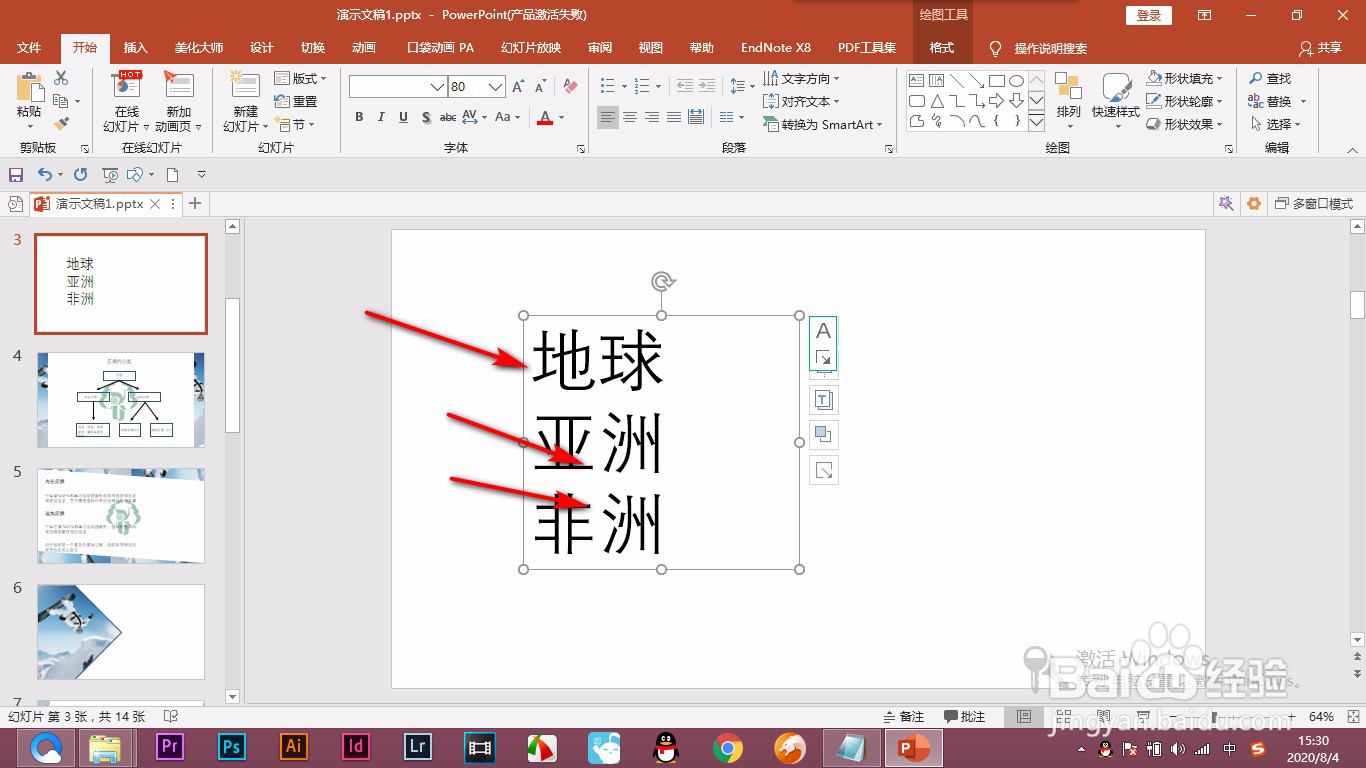The height and width of the screenshot is (768, 1366).
Task: Toggle left text alignment
Action: point(608,117)
